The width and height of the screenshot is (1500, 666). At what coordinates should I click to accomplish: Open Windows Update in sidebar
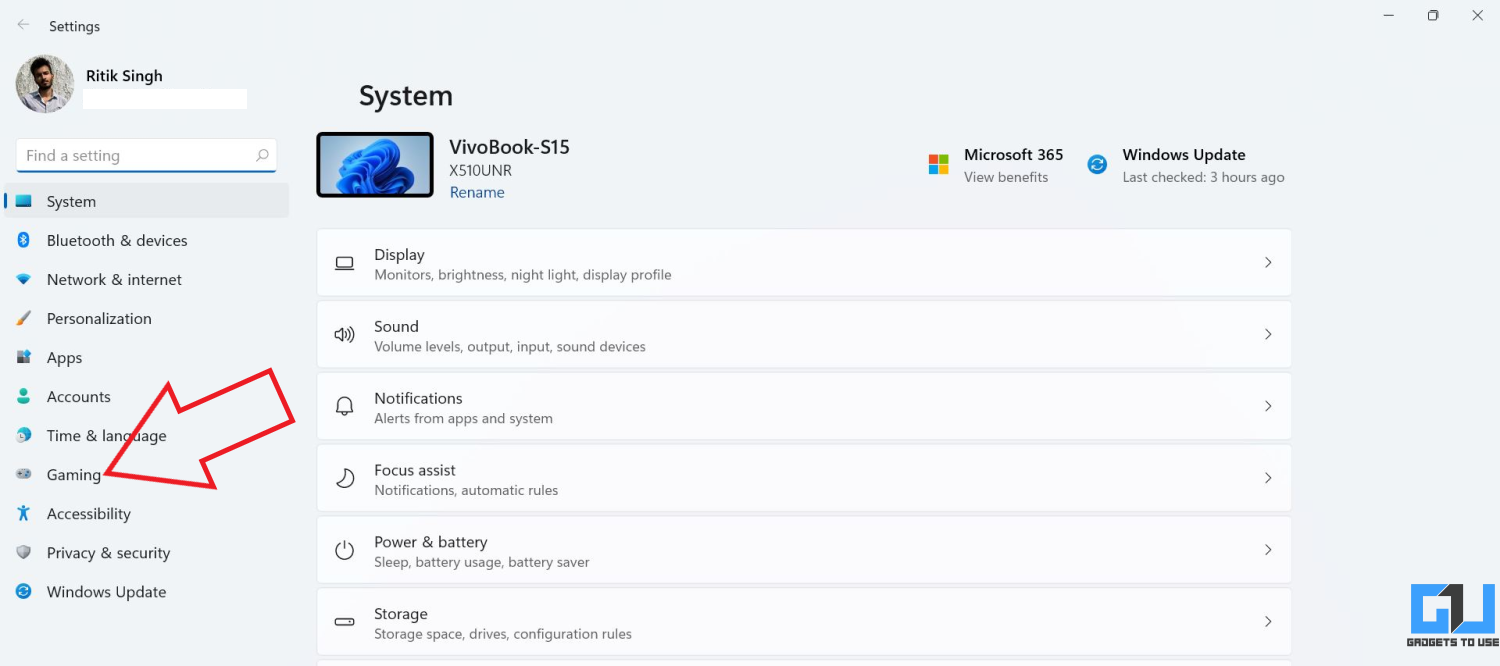(x=106, y=592)
